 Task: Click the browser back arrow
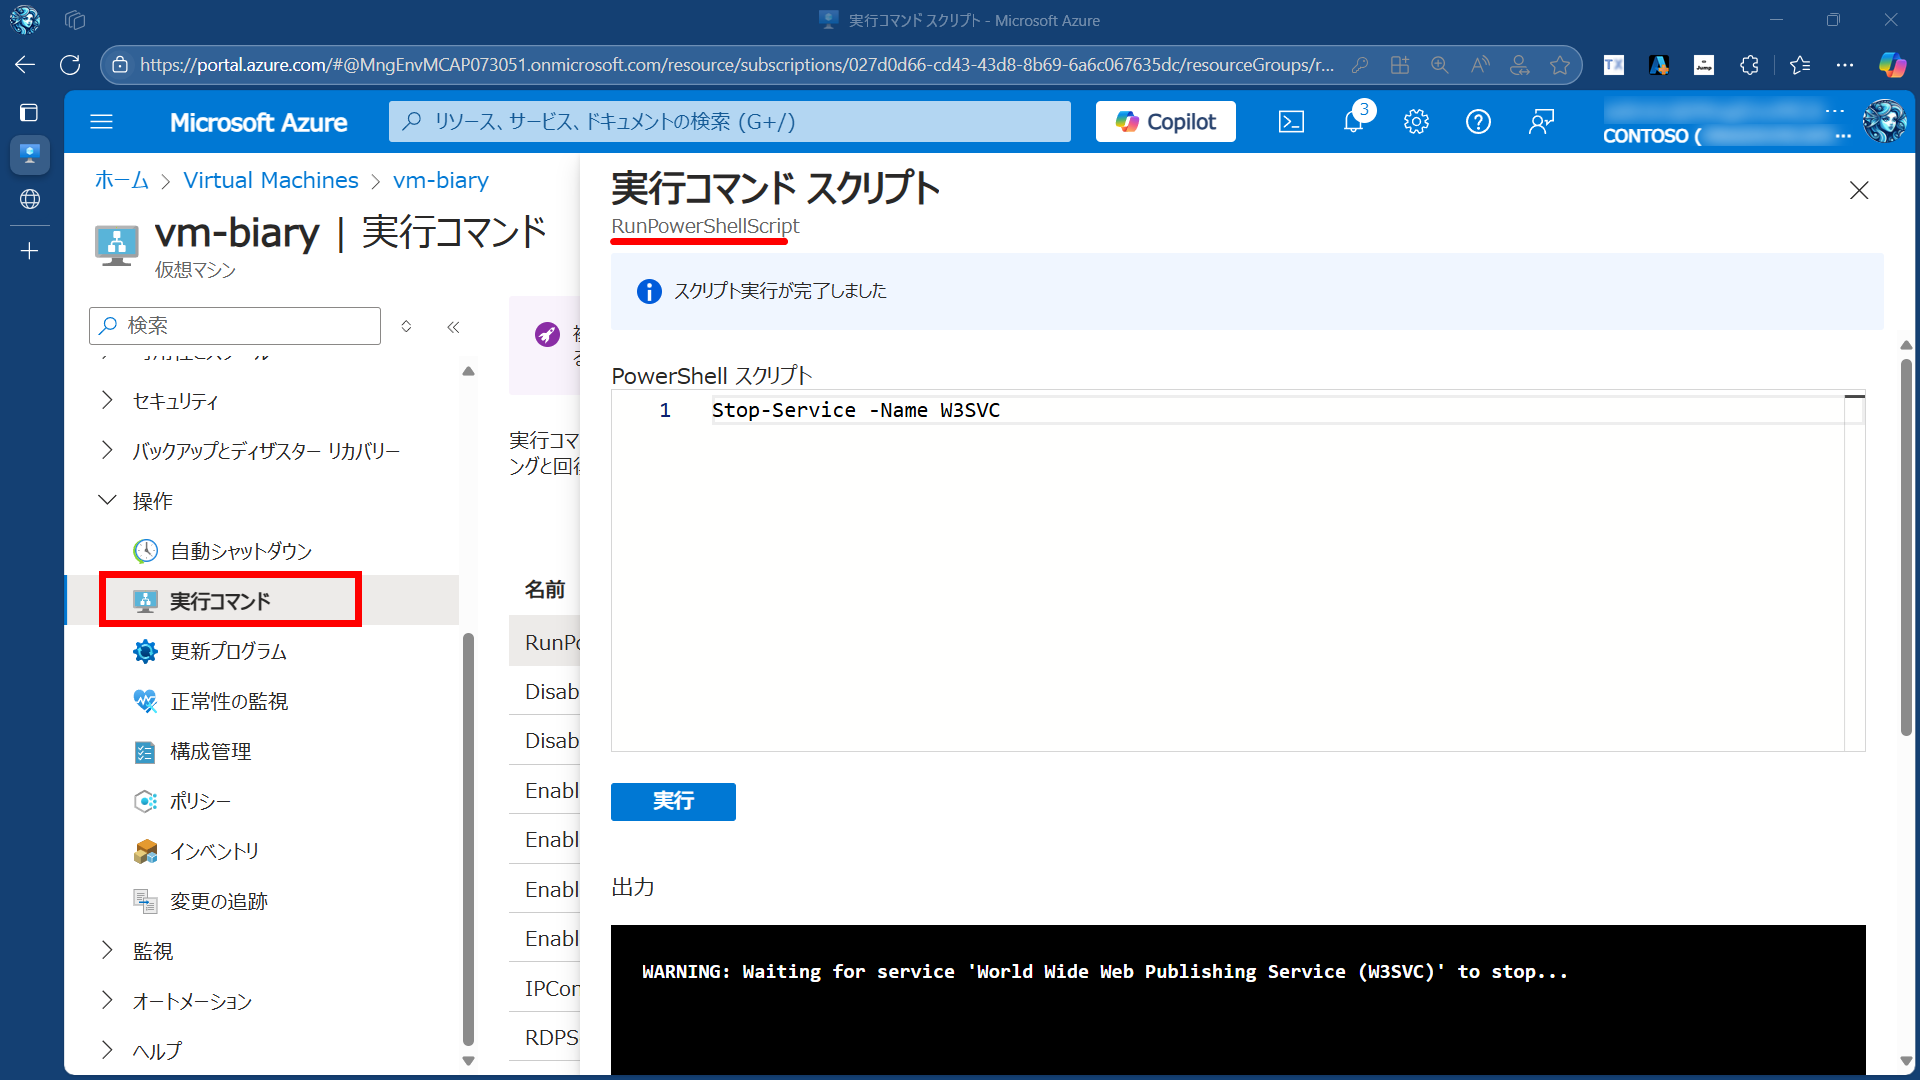click(x=25, y=65)
